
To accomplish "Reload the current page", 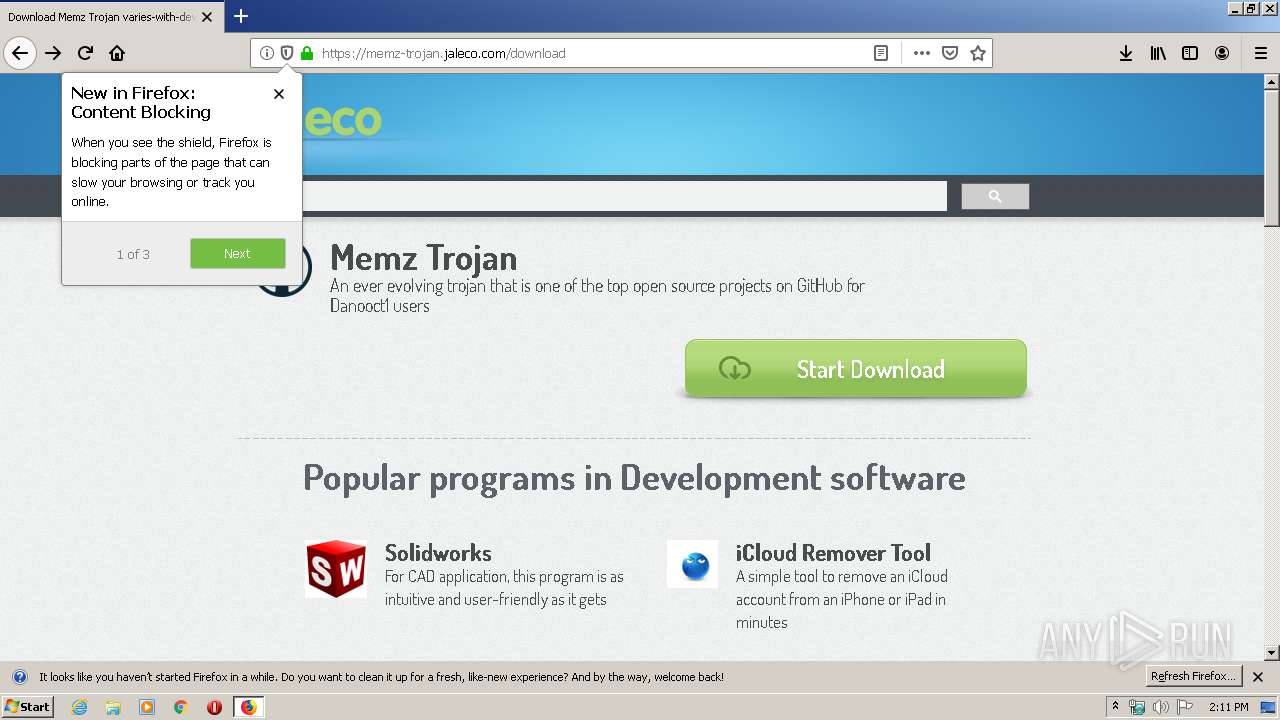I will click(85, 53).
